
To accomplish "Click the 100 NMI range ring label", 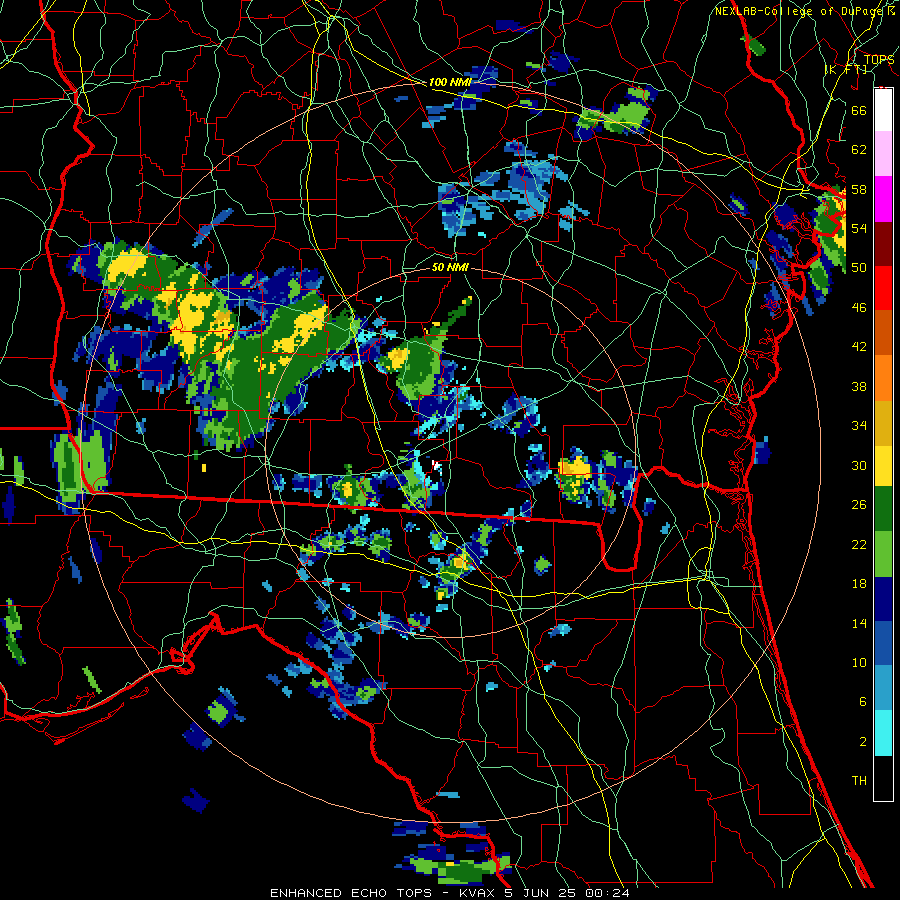I will coord(450,83).
